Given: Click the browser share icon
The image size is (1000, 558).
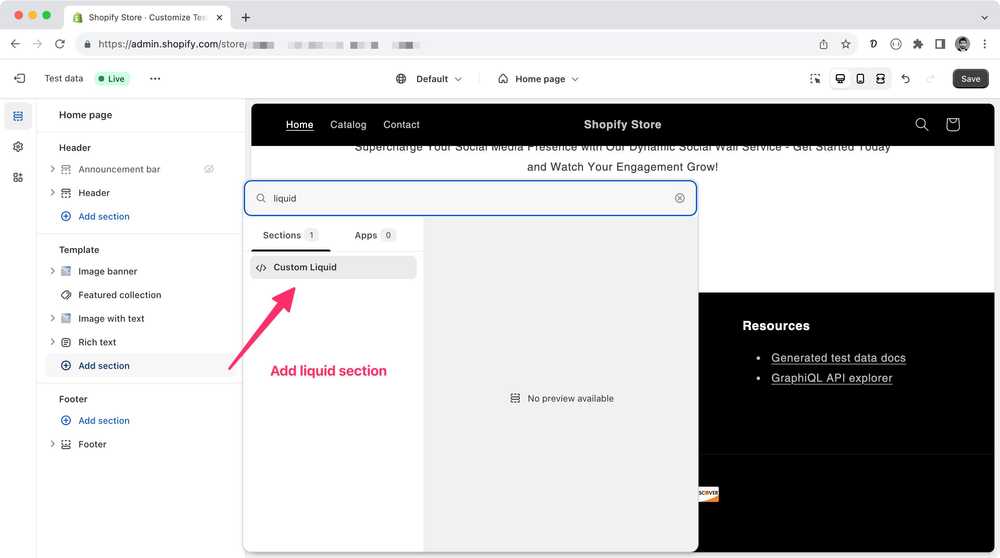Looking at the screenshot, I should [823, 44].
